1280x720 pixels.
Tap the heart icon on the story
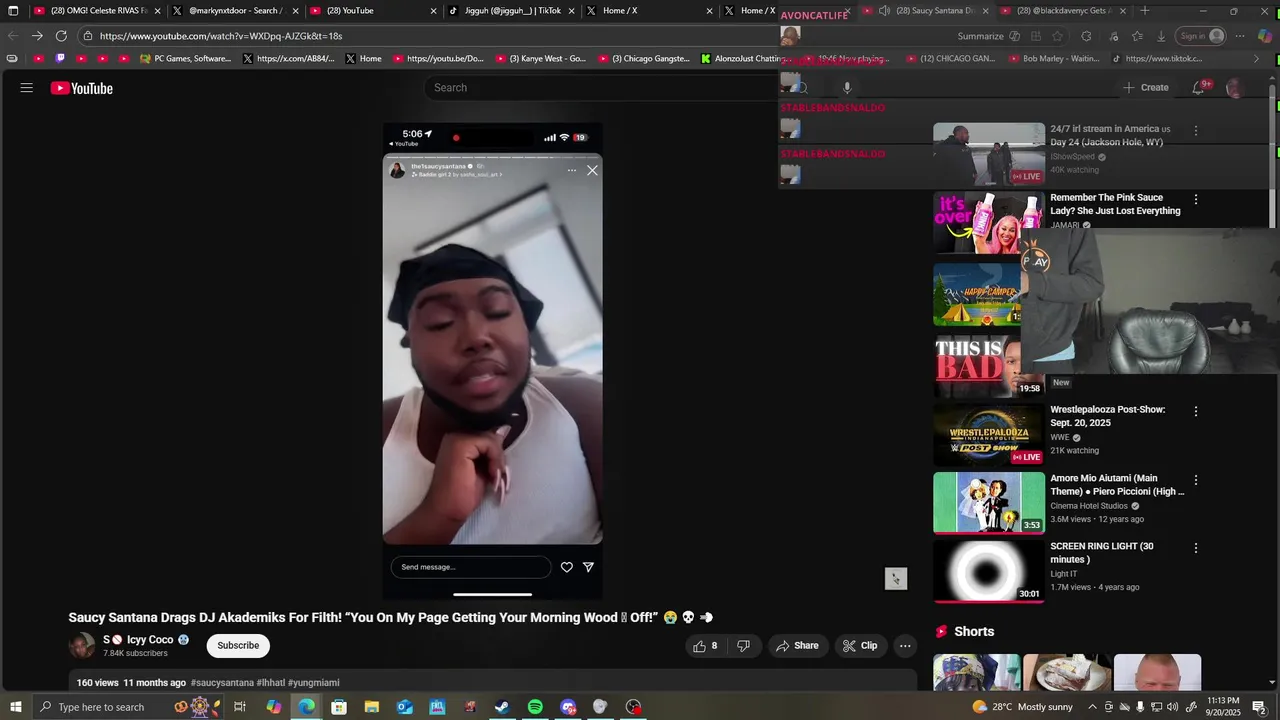click(567, 567)
